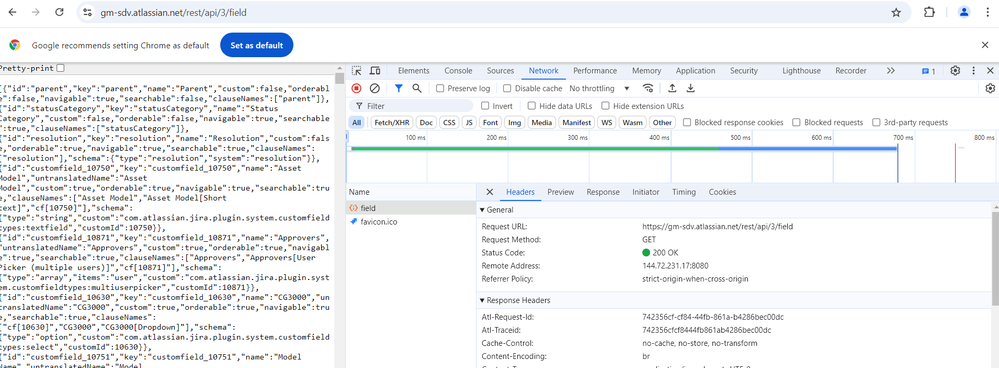
Task: Stop recording network log
Action: point(357,88)
